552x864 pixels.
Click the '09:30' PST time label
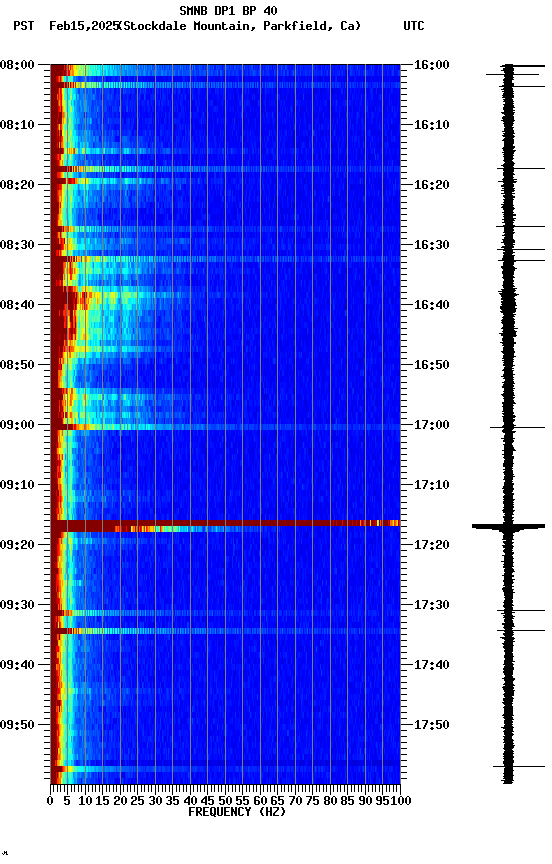click(17, 605)
